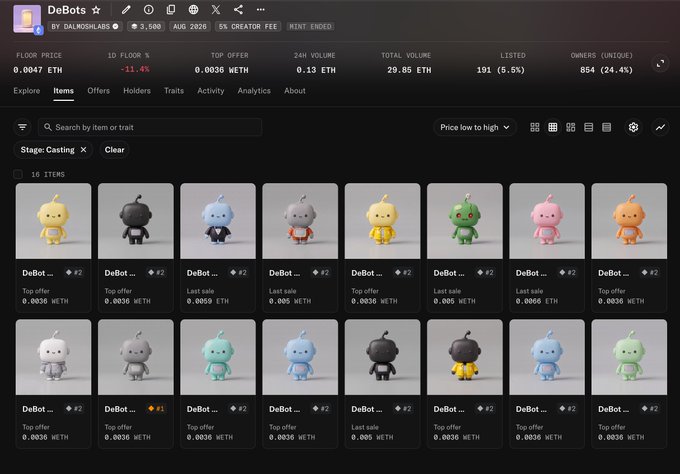
Task: Click the 24H volume 0.13 ETH
Action: click(x=316, y=70)
